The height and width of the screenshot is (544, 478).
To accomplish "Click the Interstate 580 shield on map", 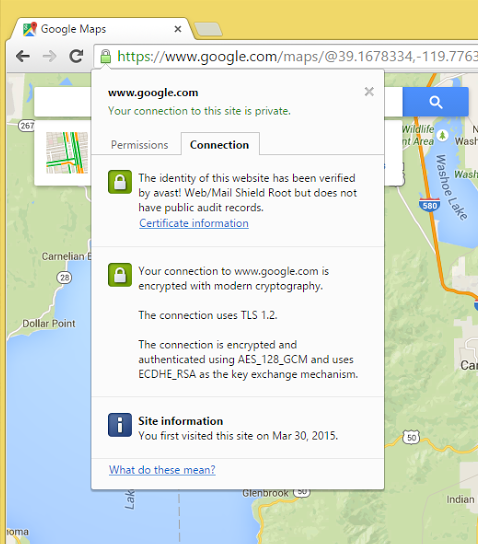I will pyautogui.click(x=429, y=205).
